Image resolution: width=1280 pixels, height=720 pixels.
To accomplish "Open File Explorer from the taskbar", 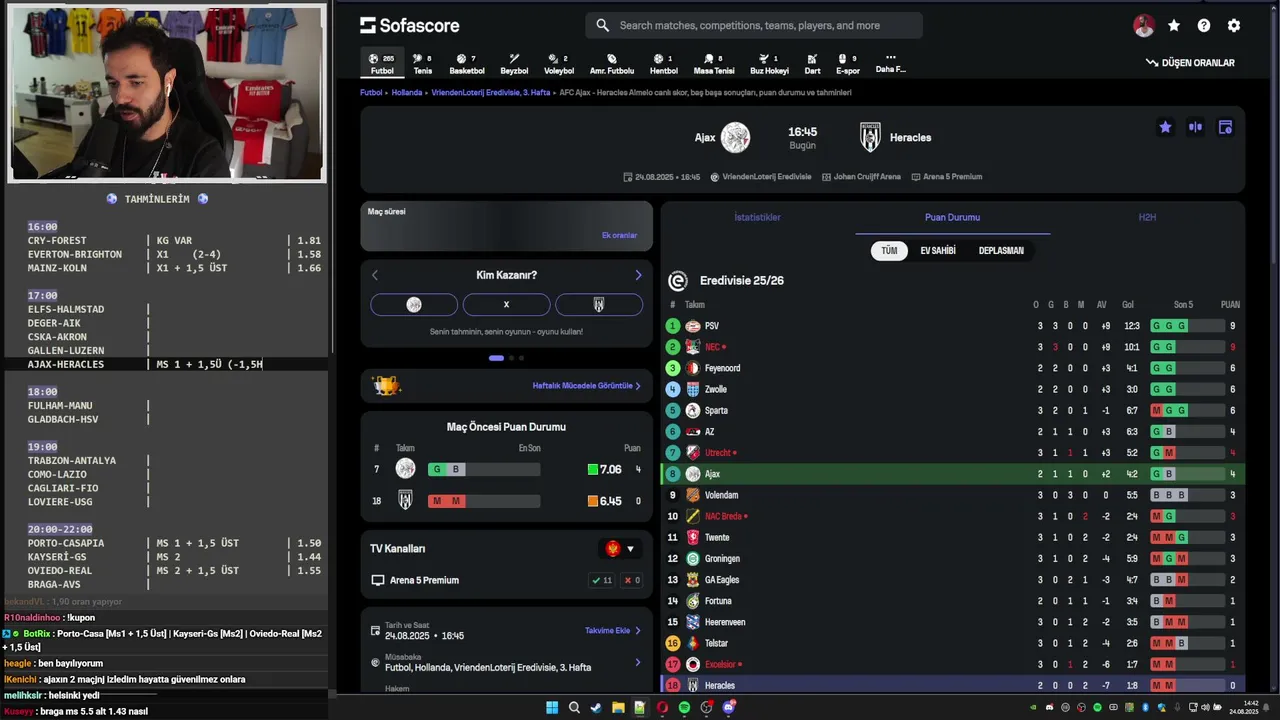I will tap(618, 708).
